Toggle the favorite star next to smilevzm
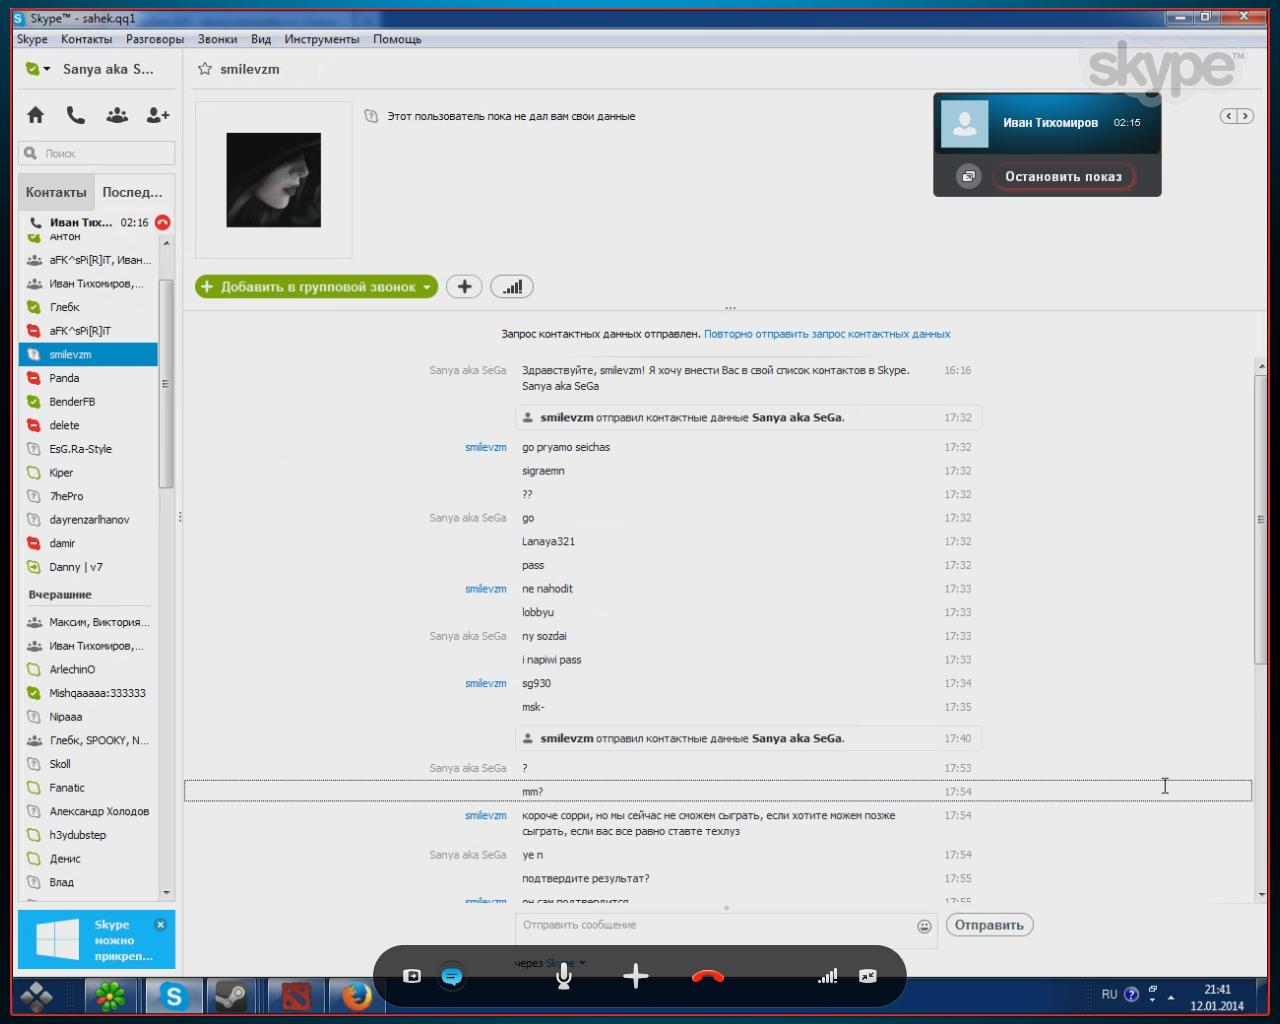 tap(205, 69)
